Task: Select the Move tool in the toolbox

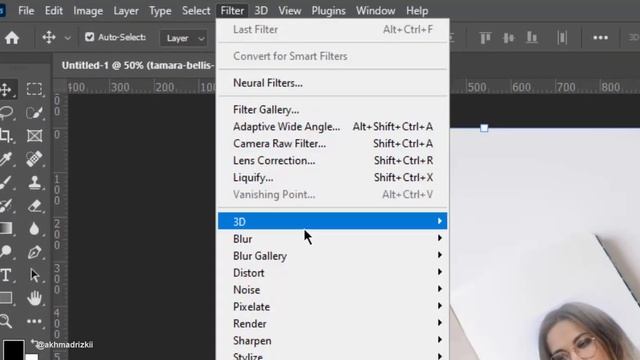Action: pos(6,89)
